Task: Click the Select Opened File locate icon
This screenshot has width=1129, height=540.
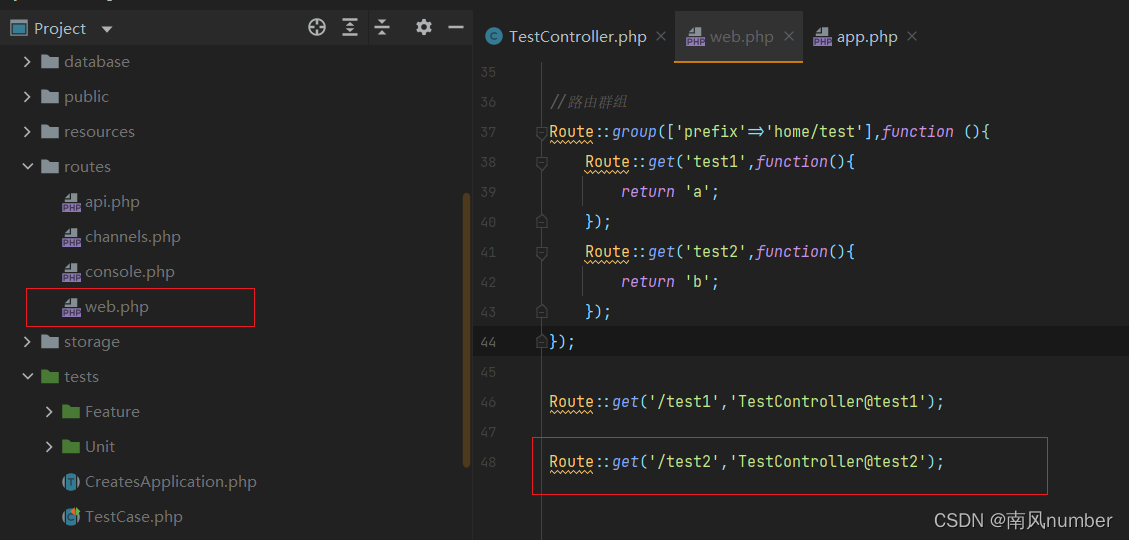Action: (317, 28)
